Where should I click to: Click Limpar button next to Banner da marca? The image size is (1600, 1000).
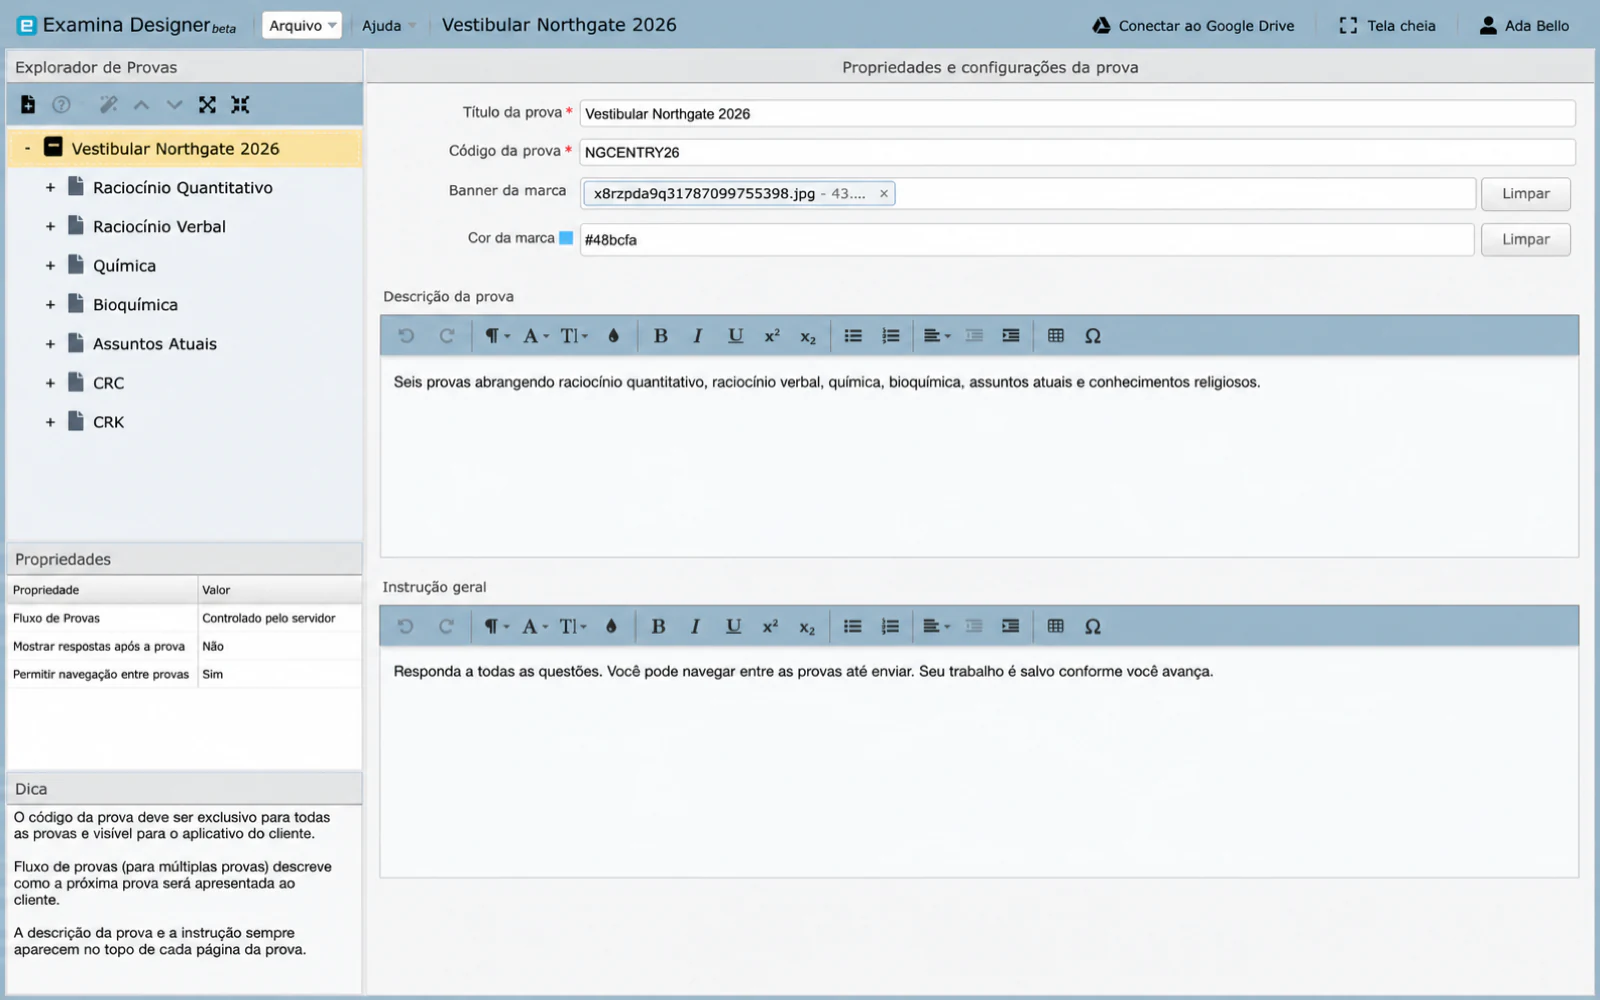pos(1525,193)
